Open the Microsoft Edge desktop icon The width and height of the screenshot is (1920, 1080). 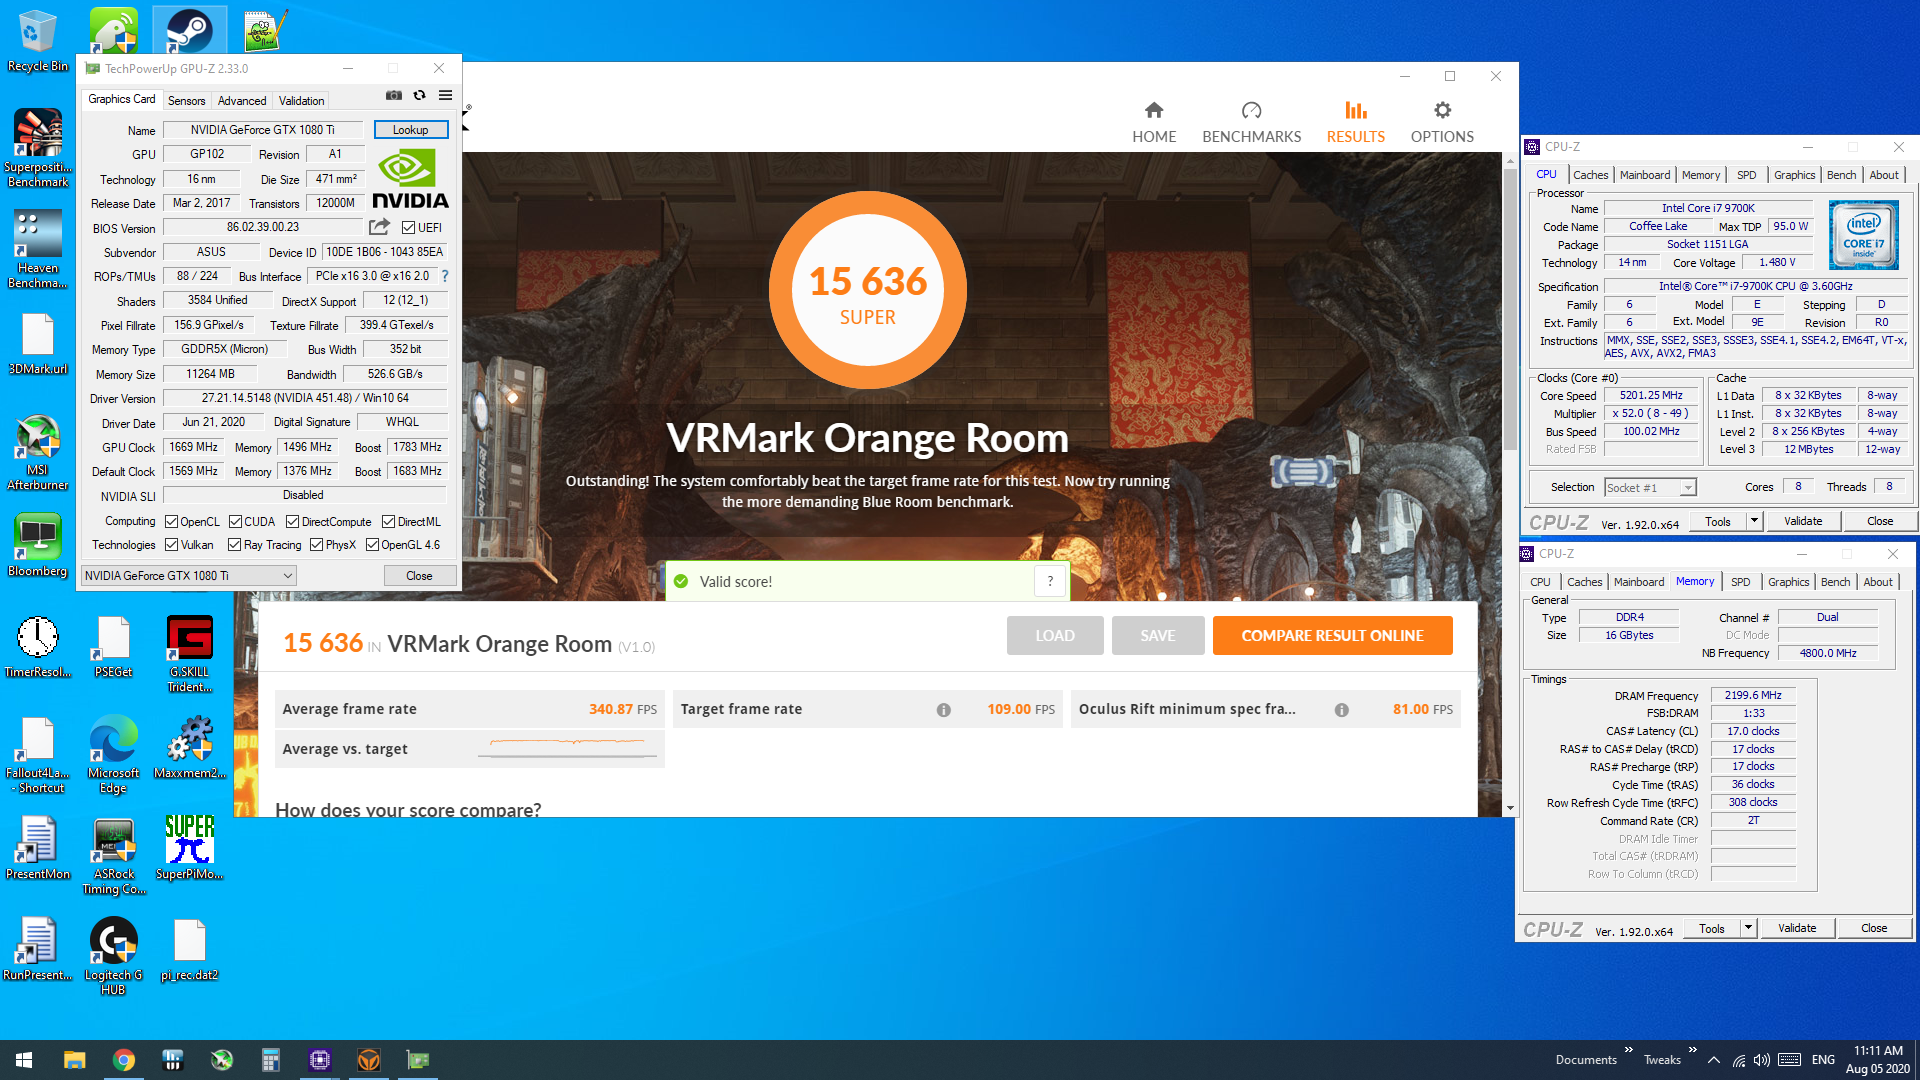[x=113, y=755]
